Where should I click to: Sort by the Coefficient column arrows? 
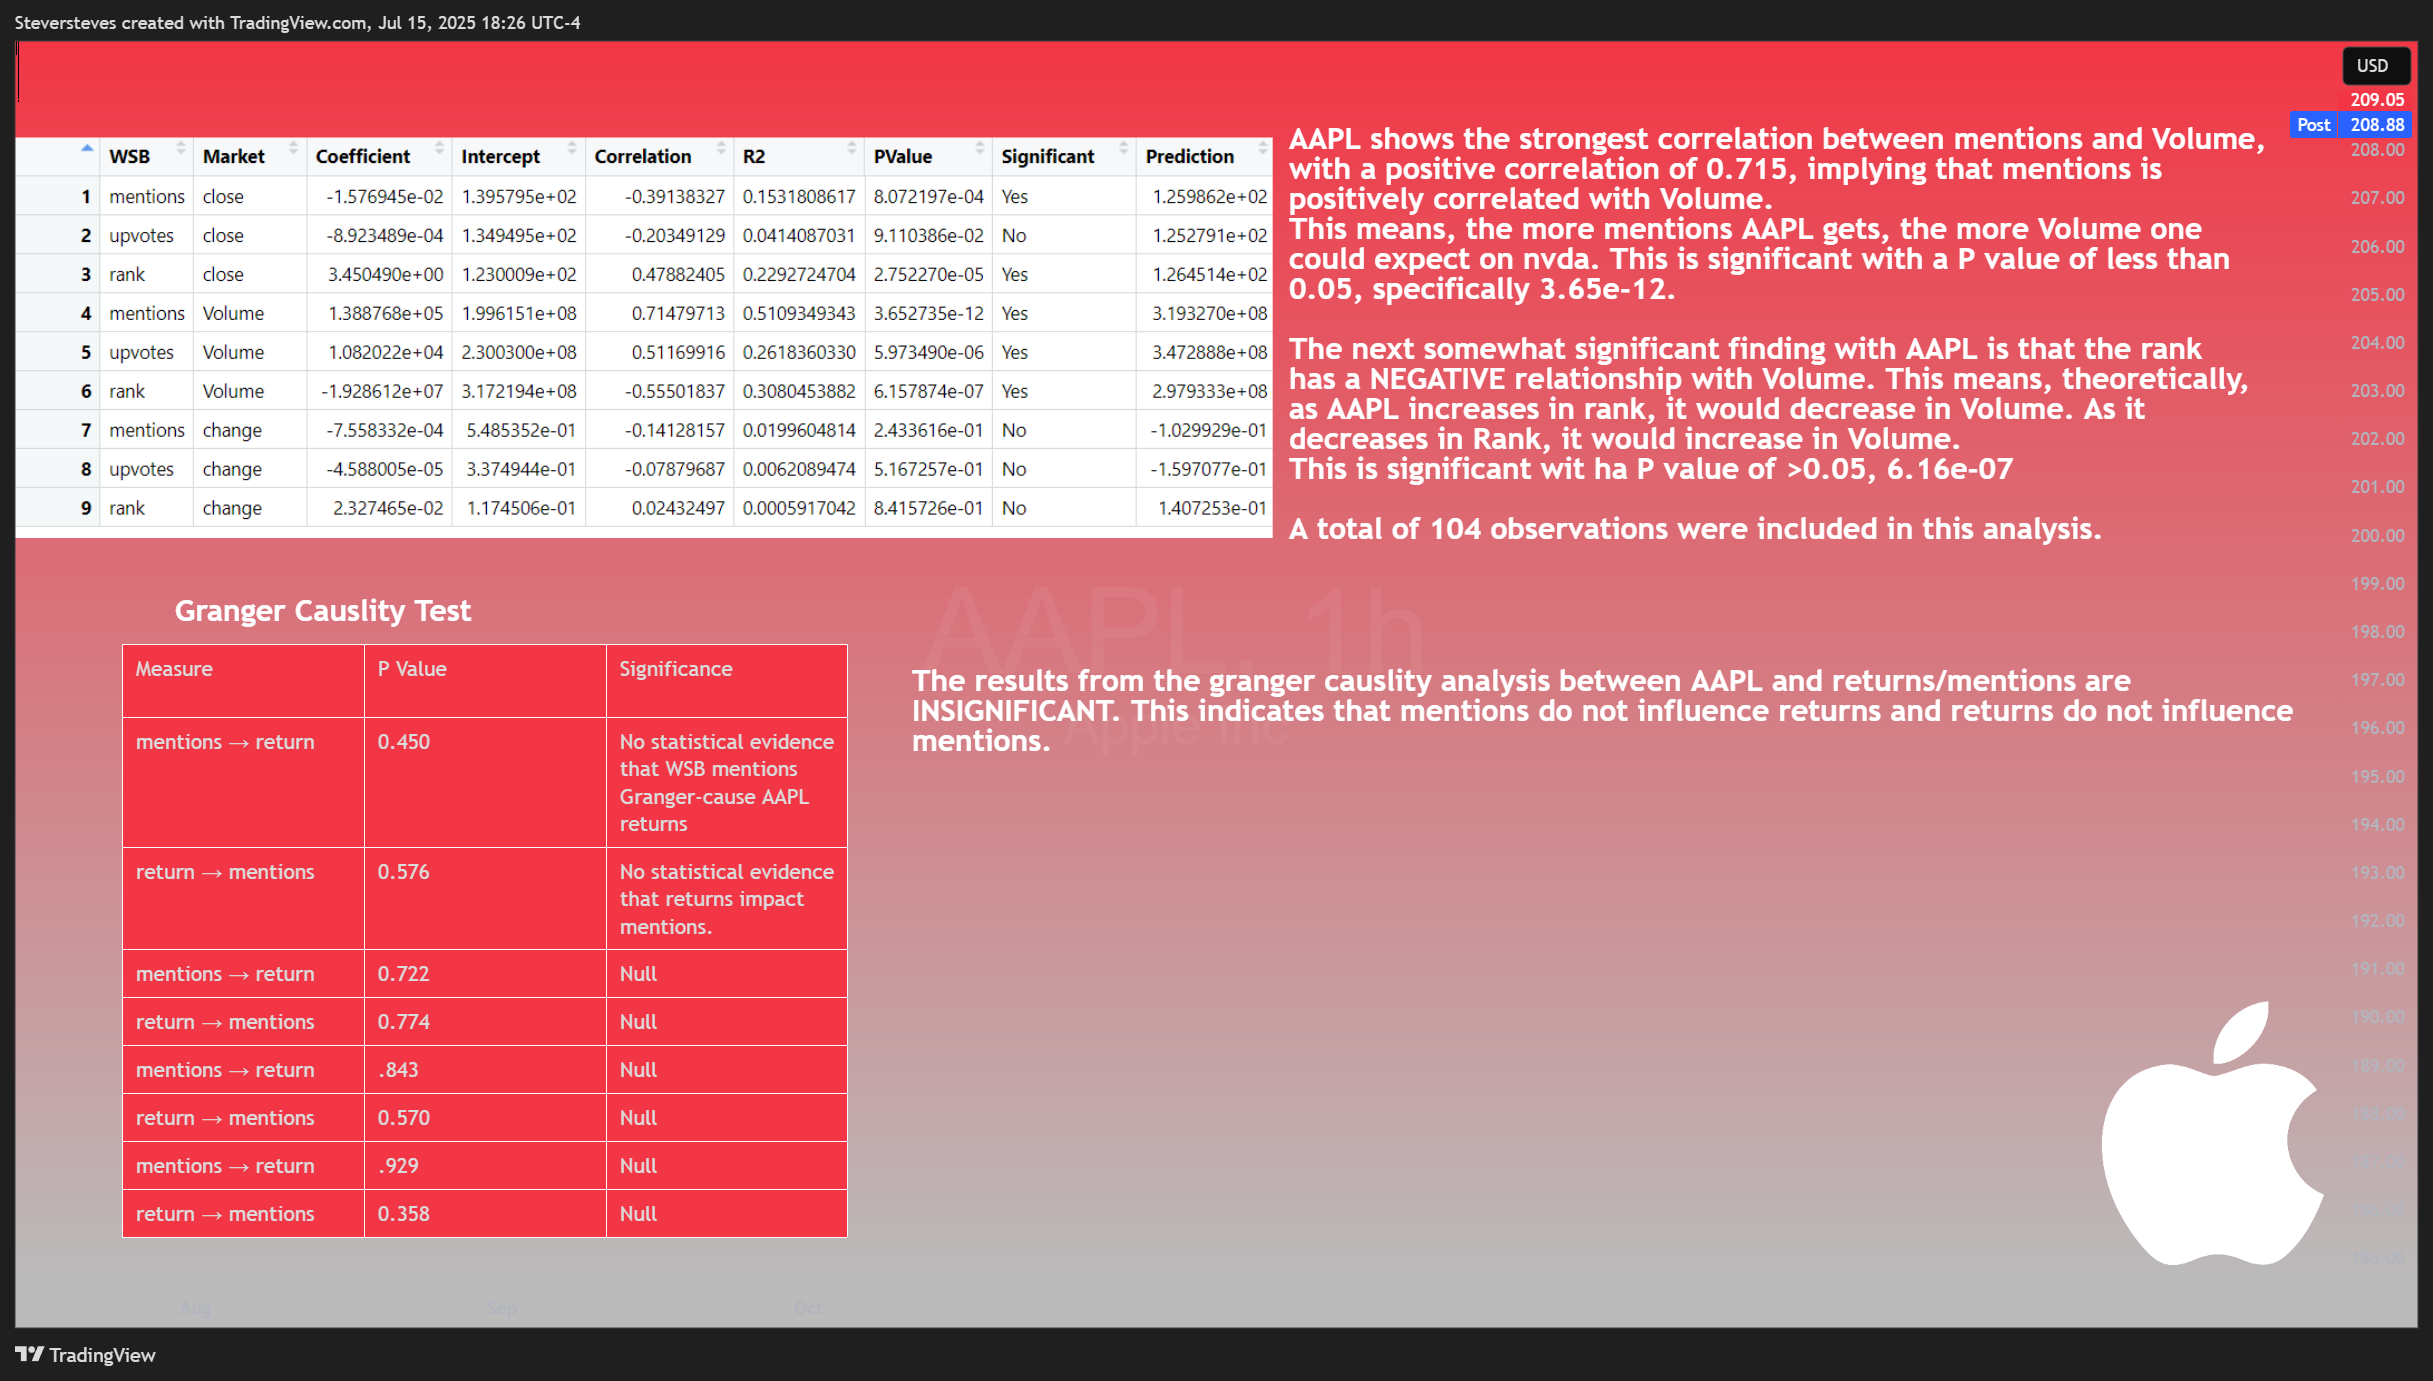pos(439,148)
